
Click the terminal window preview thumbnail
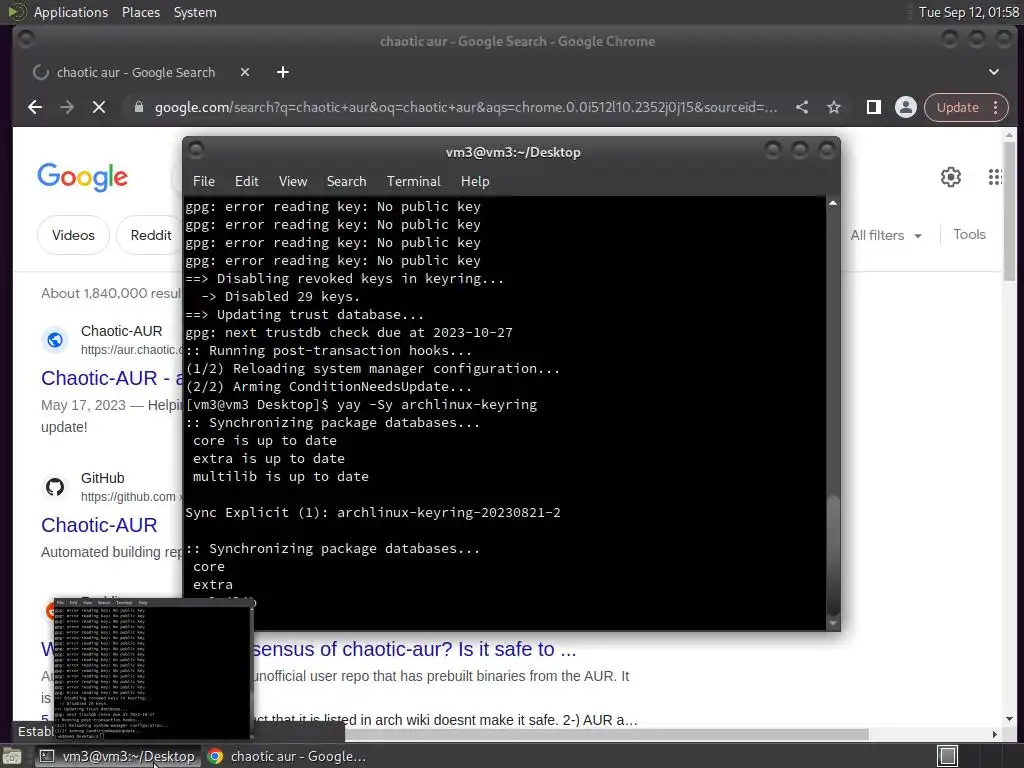click(152, 669)
